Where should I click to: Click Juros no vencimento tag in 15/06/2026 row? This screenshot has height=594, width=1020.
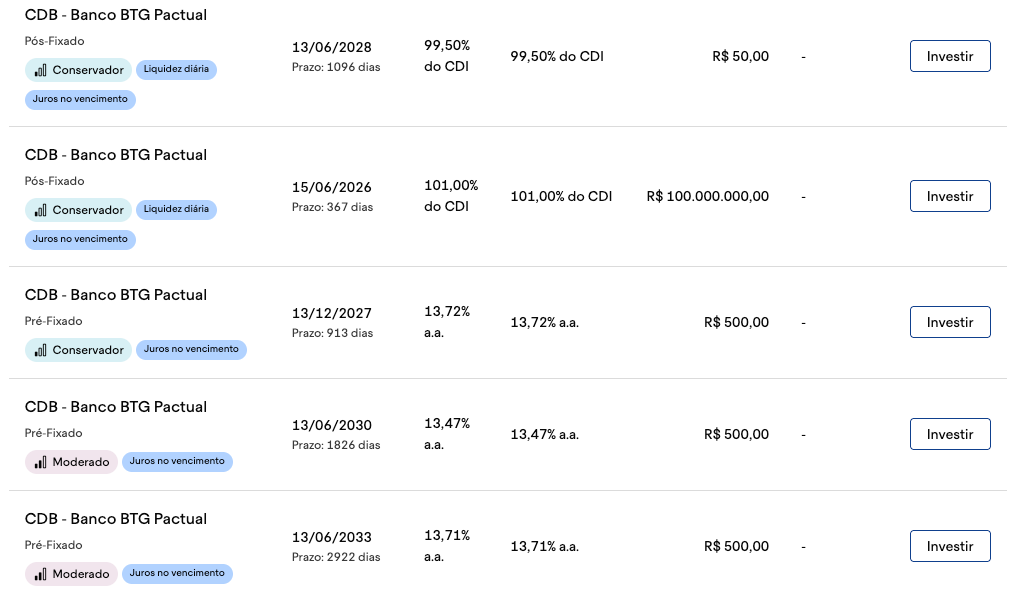80,239
